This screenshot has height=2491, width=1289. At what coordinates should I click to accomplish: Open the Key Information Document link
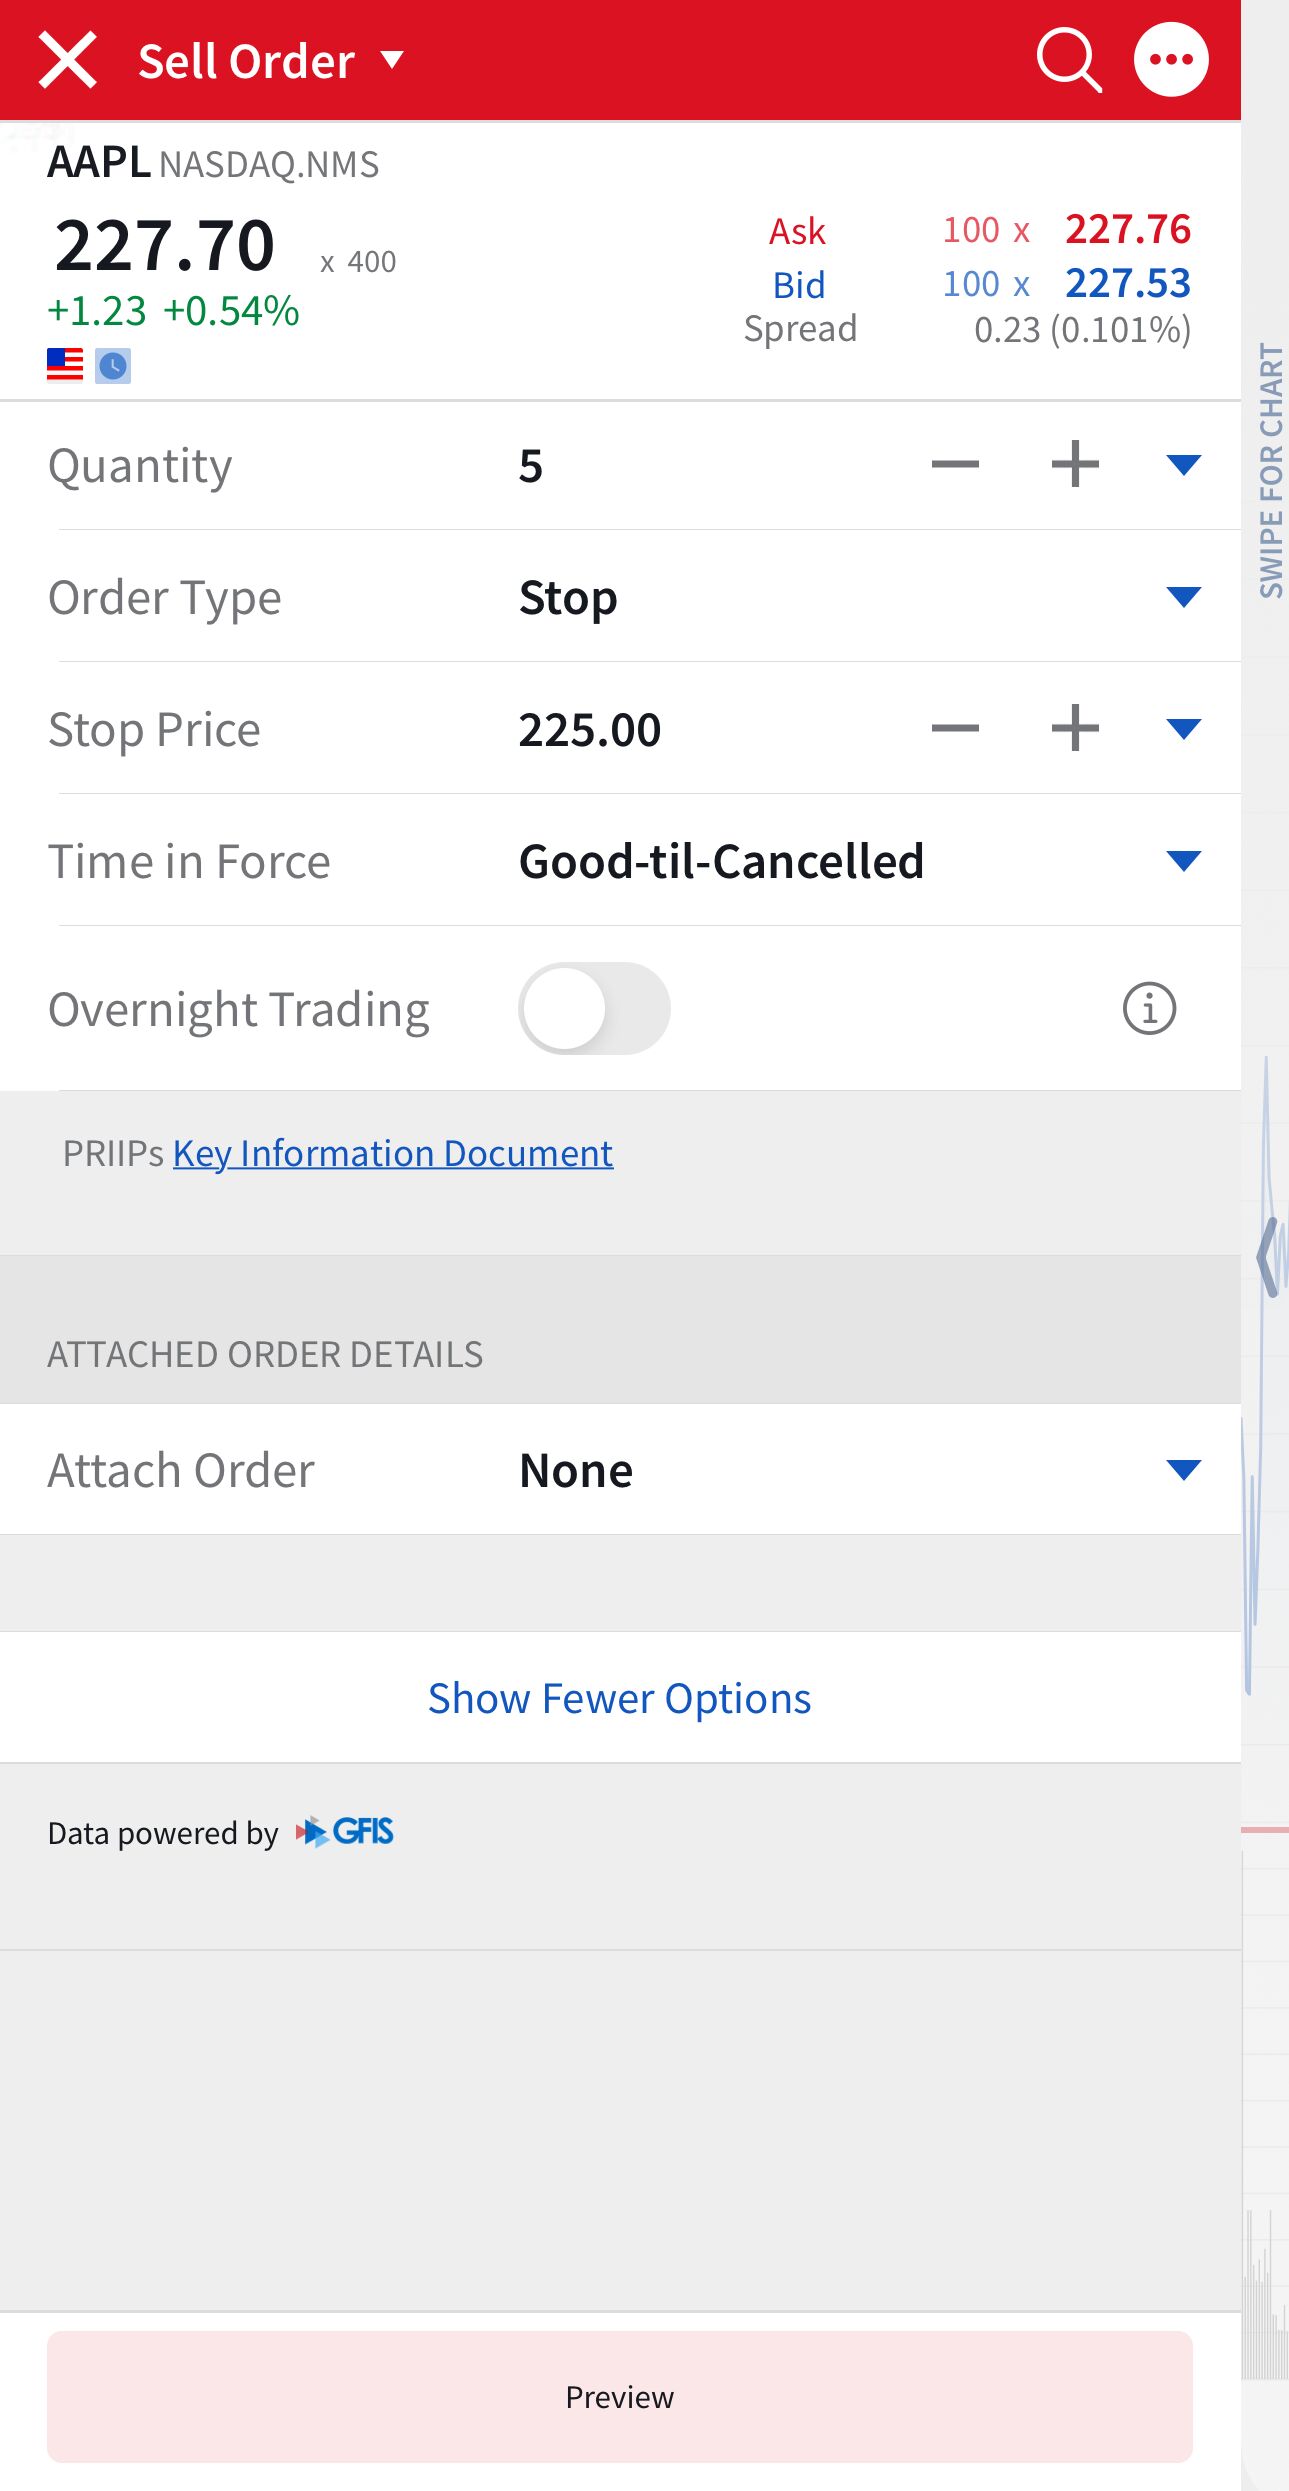click(x=392, y=1154)
